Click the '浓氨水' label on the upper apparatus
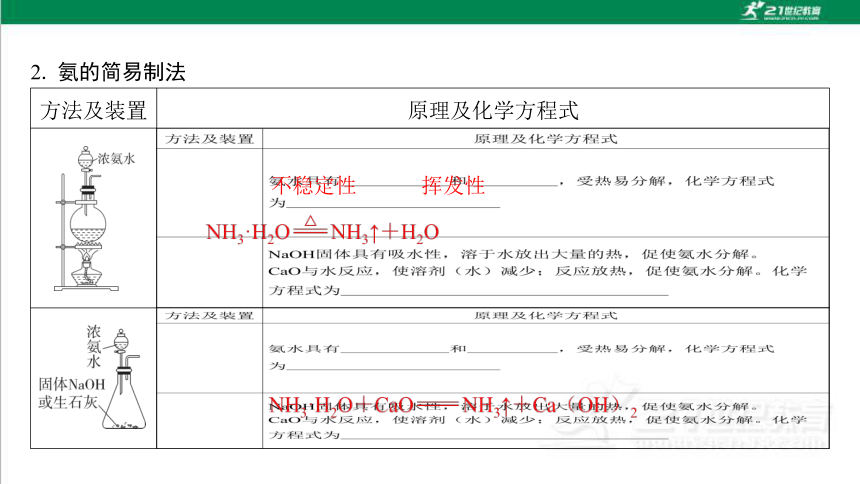The image size is (860, 484). [116, 159]
